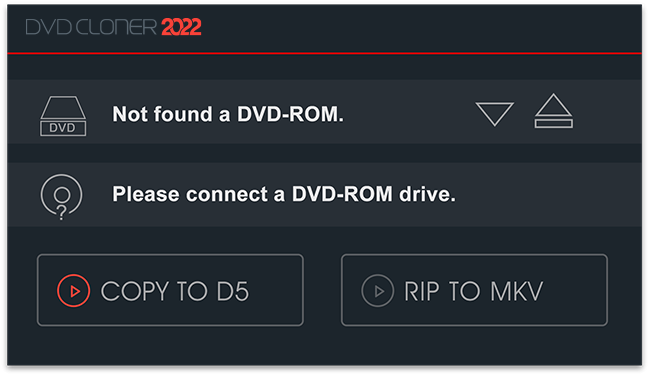The width and height of the screenshot is (650, 375).
Task: Start the RIP TO MKV button
Action: click(474, 290)
